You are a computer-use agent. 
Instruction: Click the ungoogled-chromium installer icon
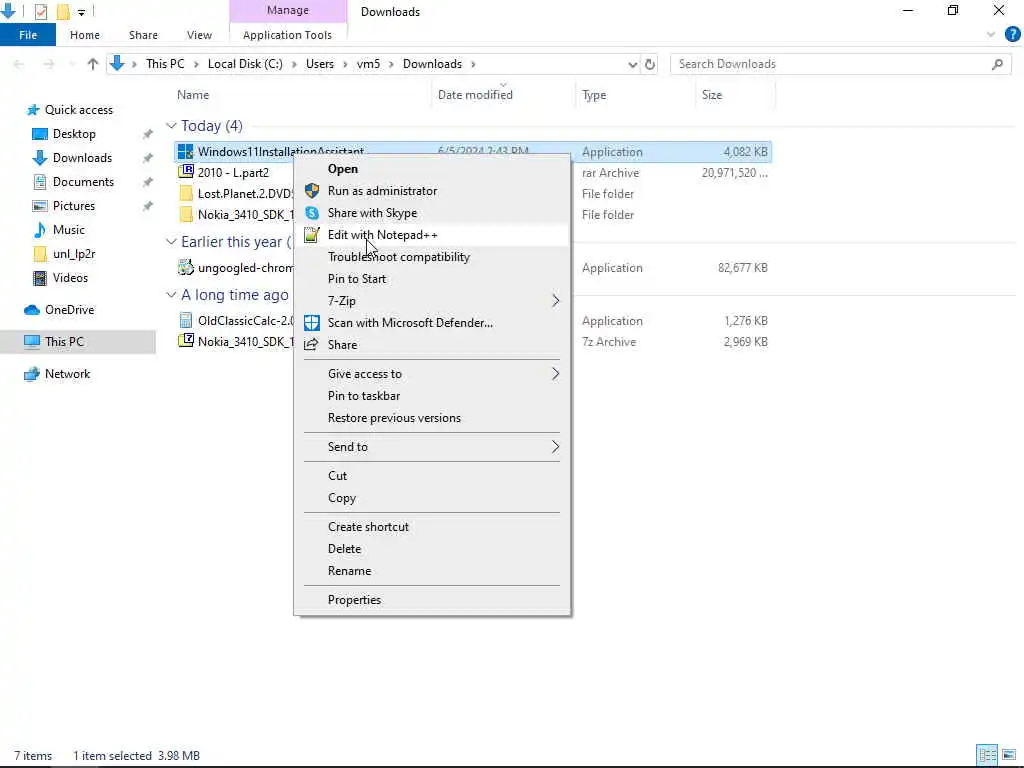185,268
